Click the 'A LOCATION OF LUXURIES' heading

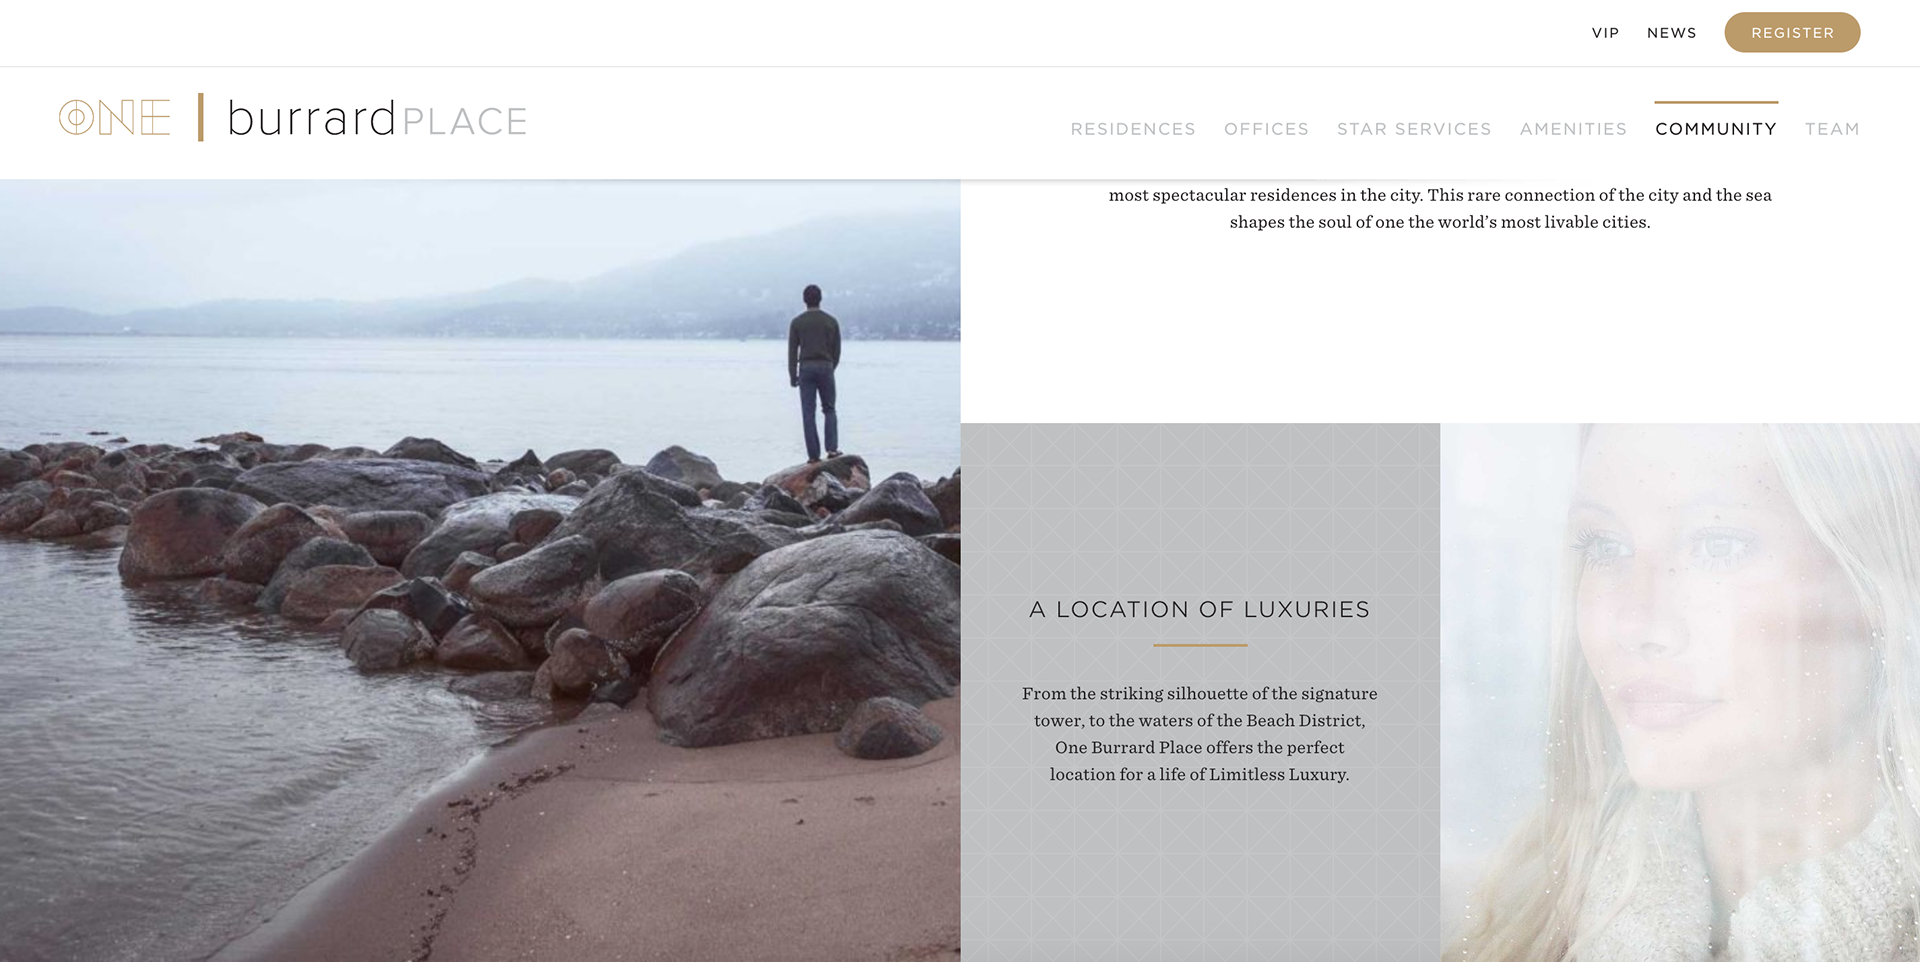[x=1200, y=609]
